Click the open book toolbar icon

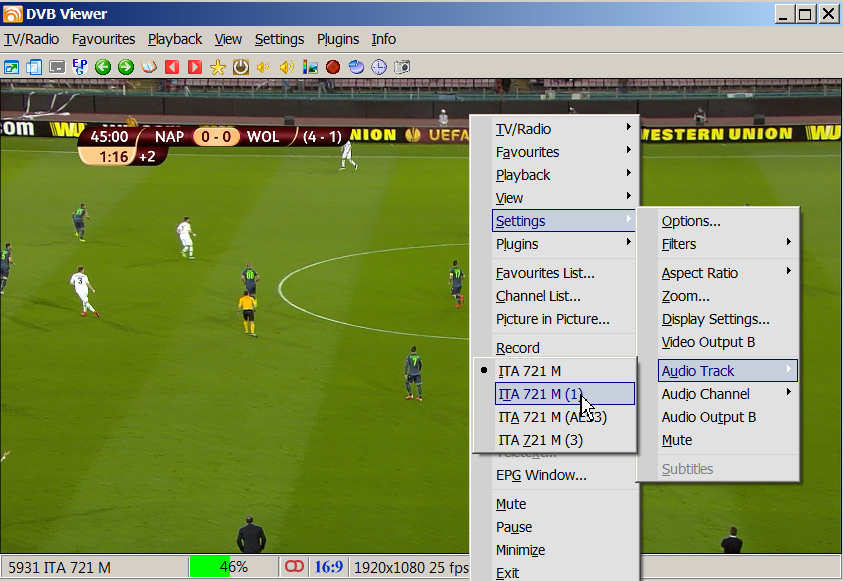click(149, 67)
